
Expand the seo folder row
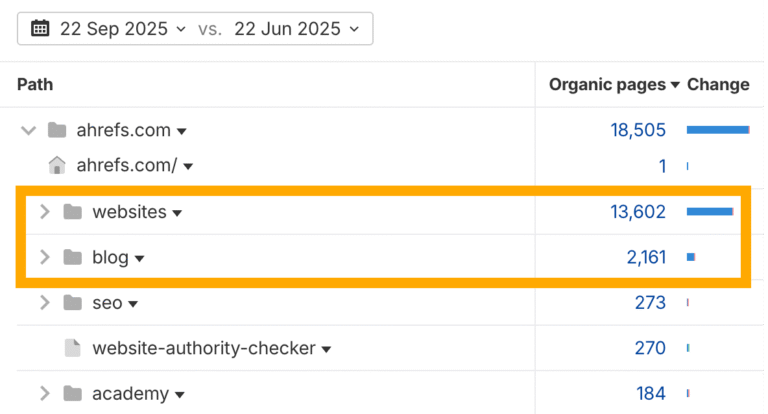44,303
